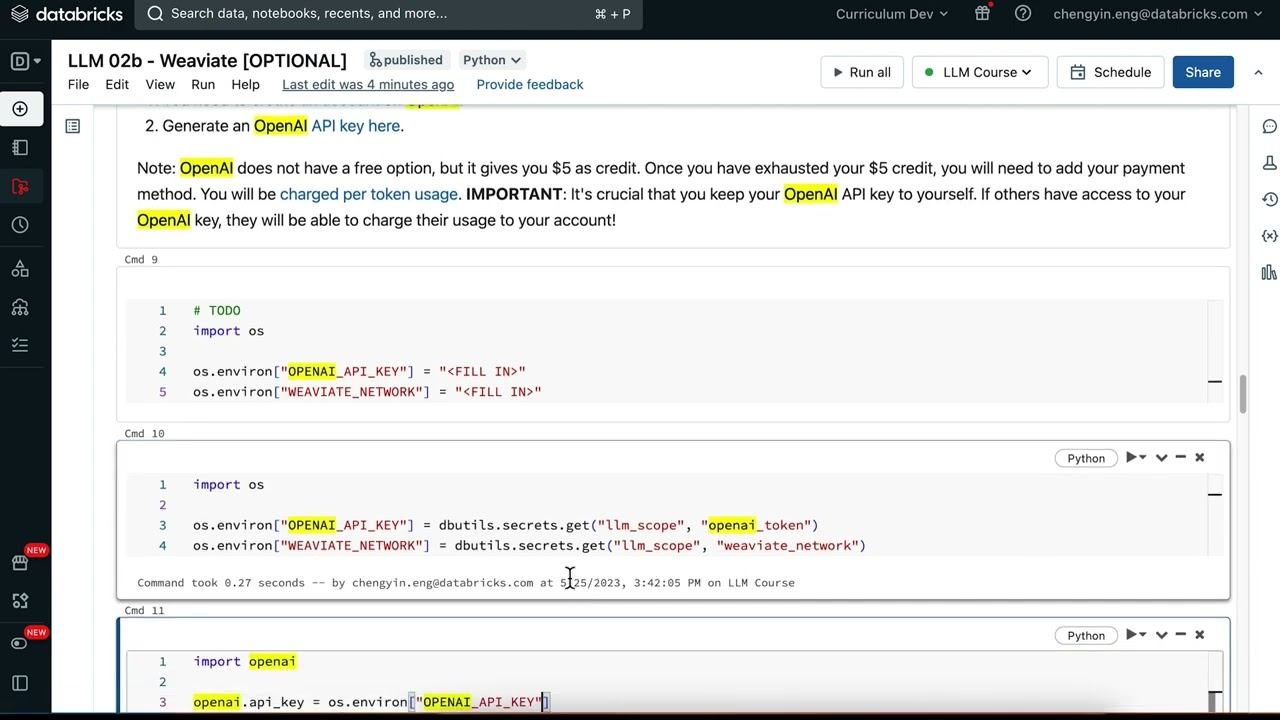The height and width of the screenshot is (720, 1280).
Task: Open the Python libraries icon in right sidebar
Action: click(x=1269, y=272)
